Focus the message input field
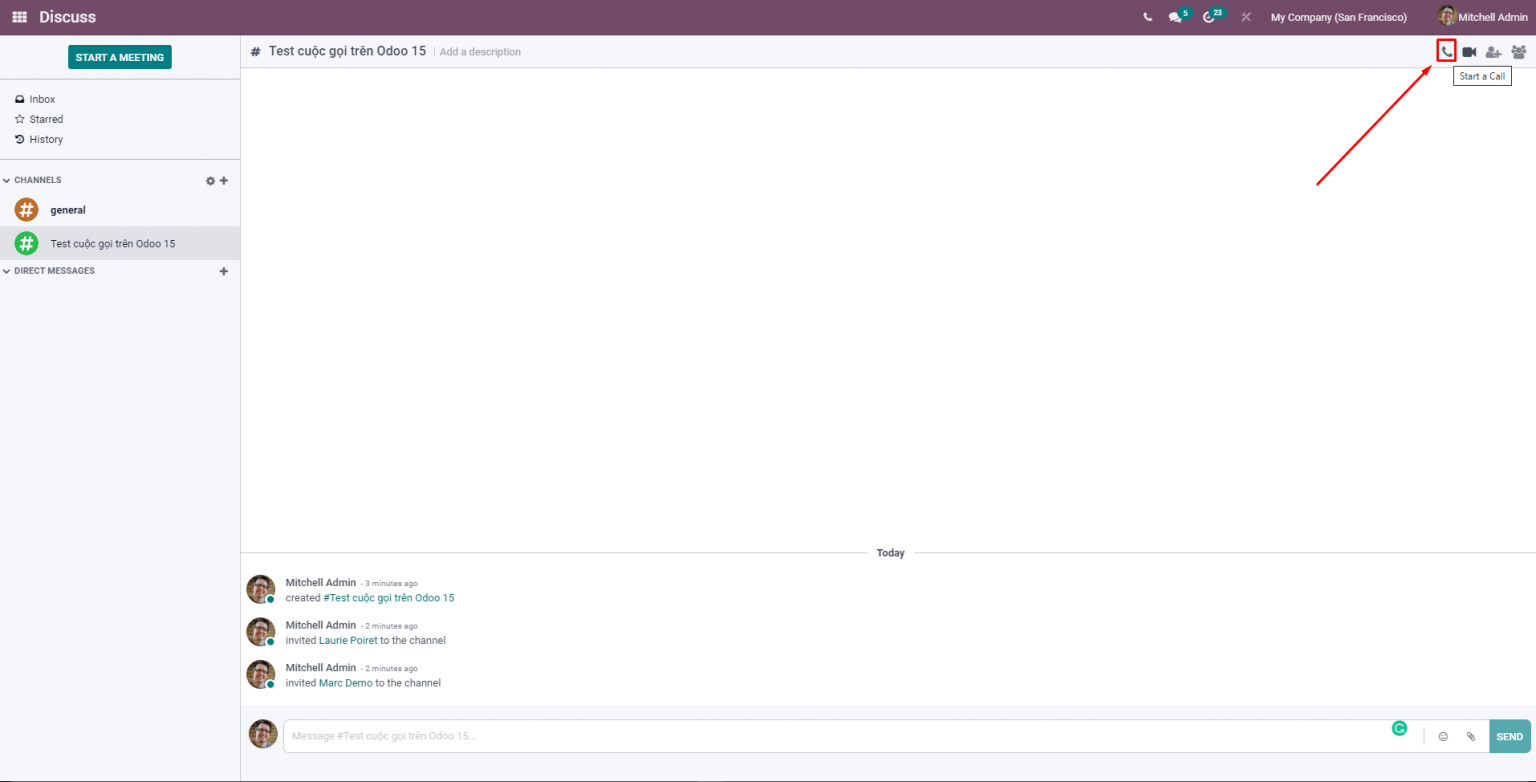The height and width of the screenshot is (782, 1536). [840, 736]
